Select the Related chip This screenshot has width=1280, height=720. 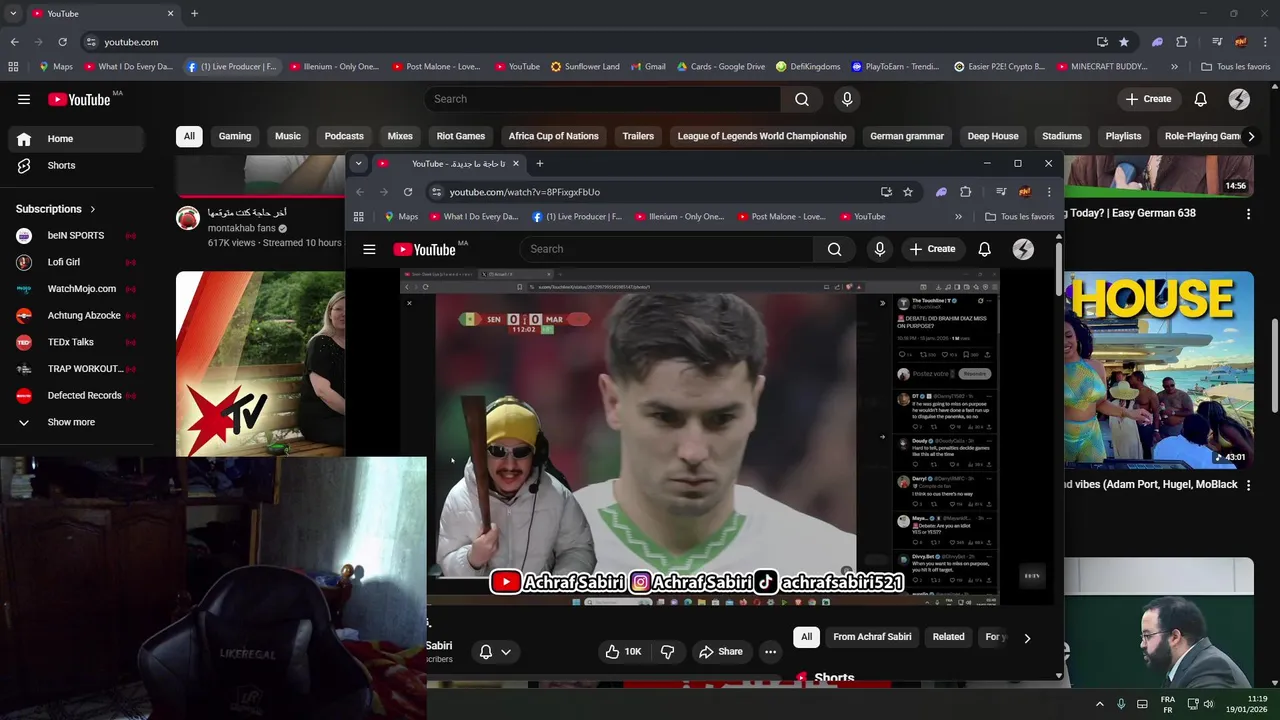[x=949, y=637]
